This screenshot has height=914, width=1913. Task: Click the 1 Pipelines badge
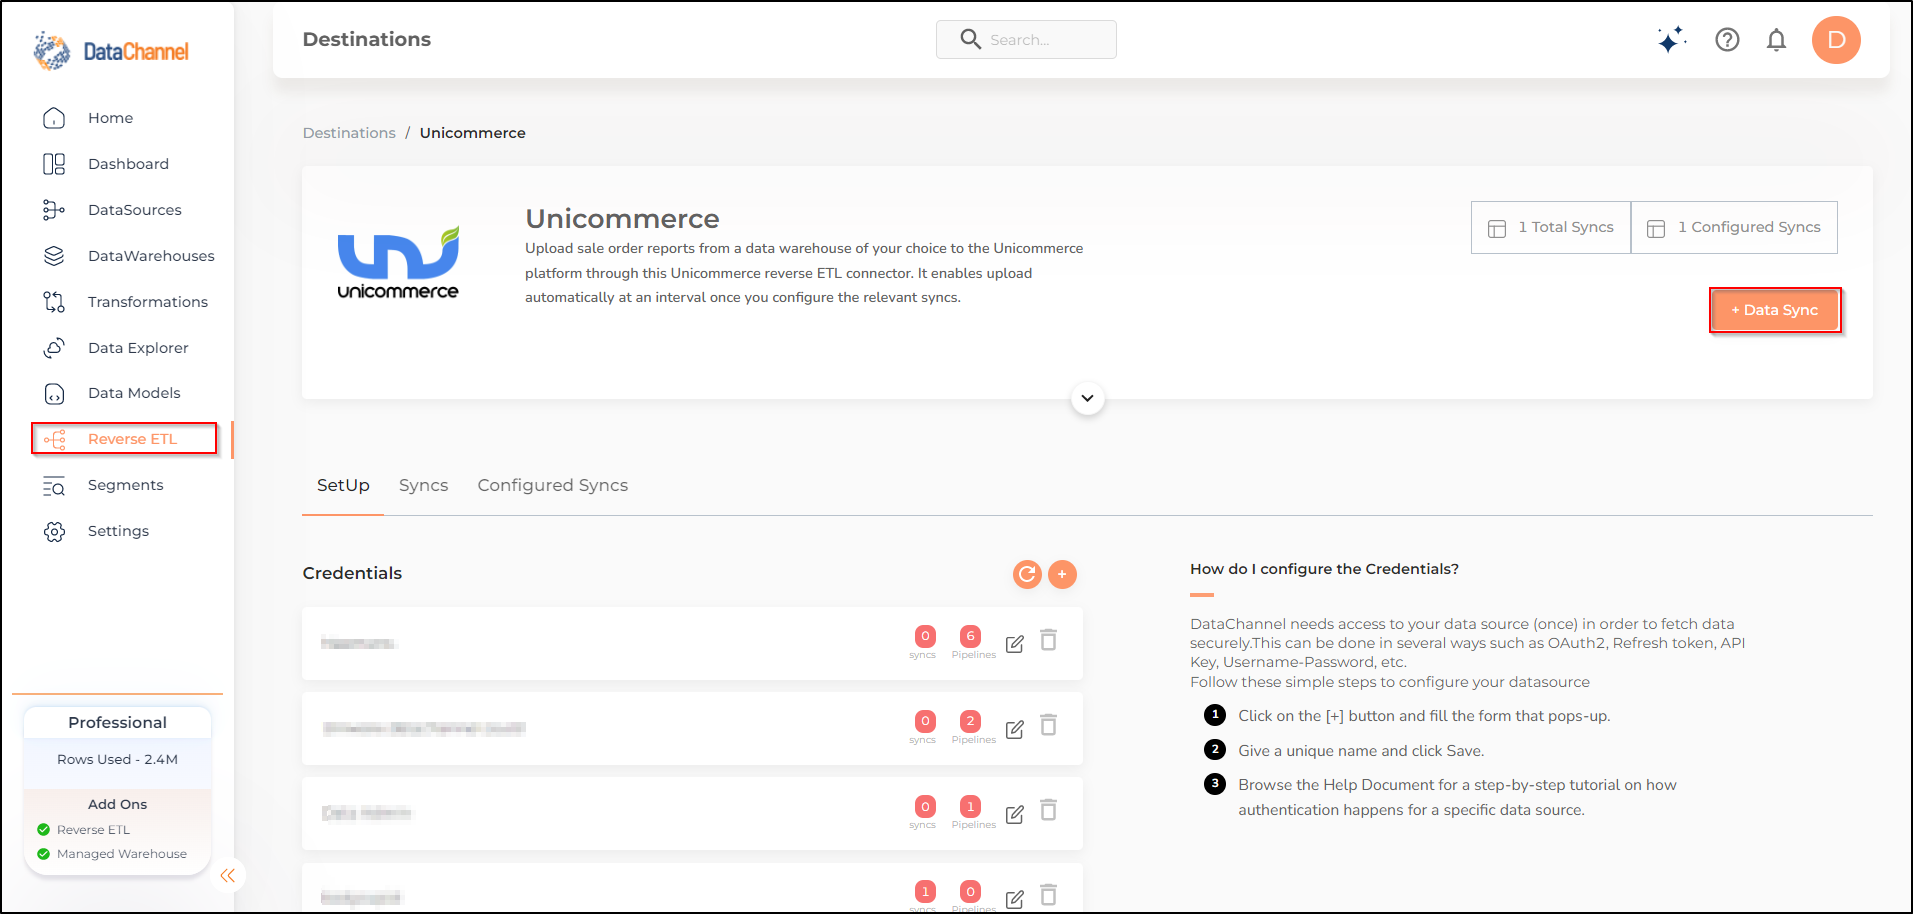[x=970, y=806]
